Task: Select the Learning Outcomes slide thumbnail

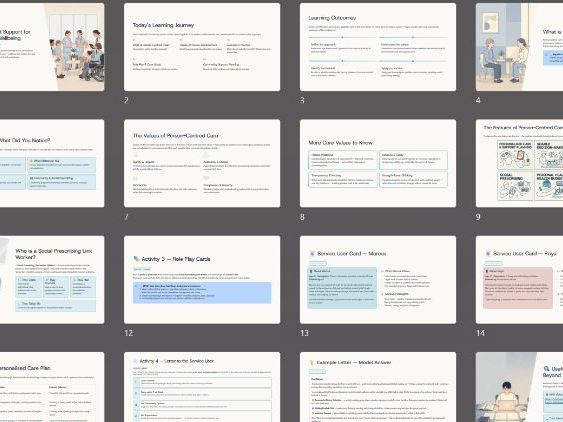Action: point(378,47)
